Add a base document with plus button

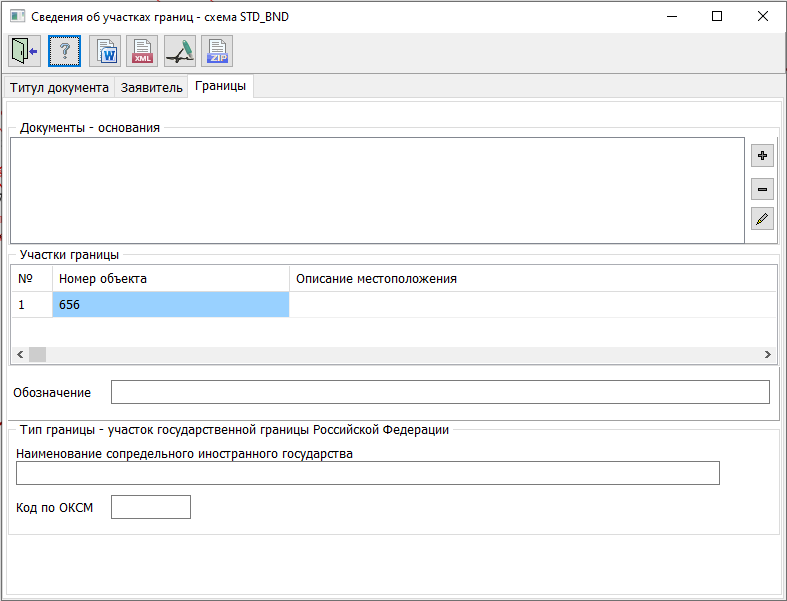(762, 155)
